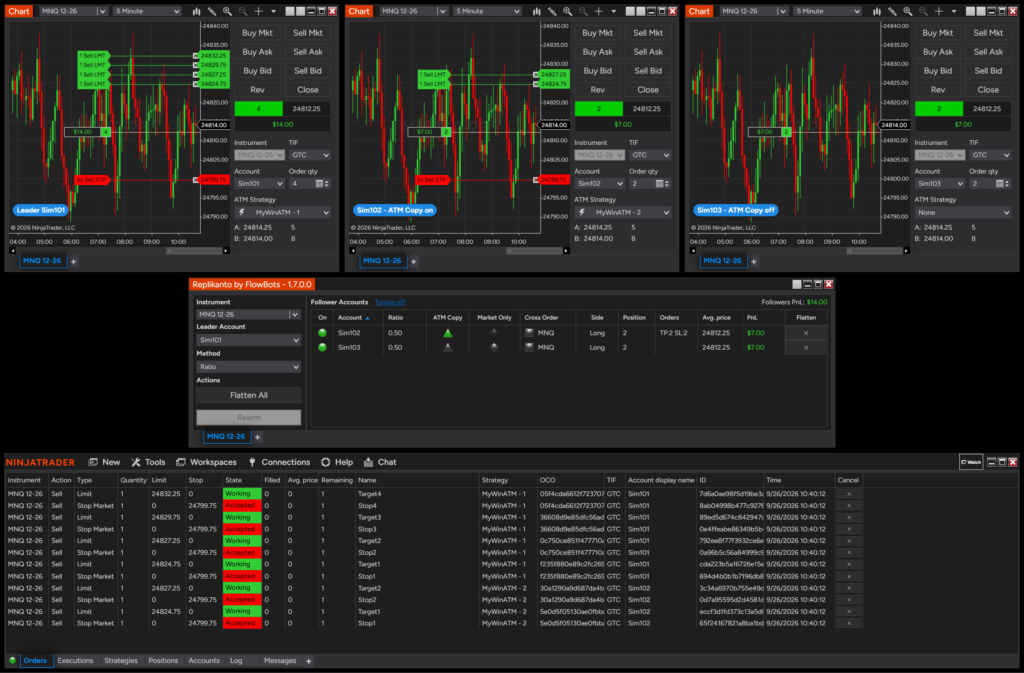
Task: Add a new tab in the Replikanto window
Action: click(257, 437)
